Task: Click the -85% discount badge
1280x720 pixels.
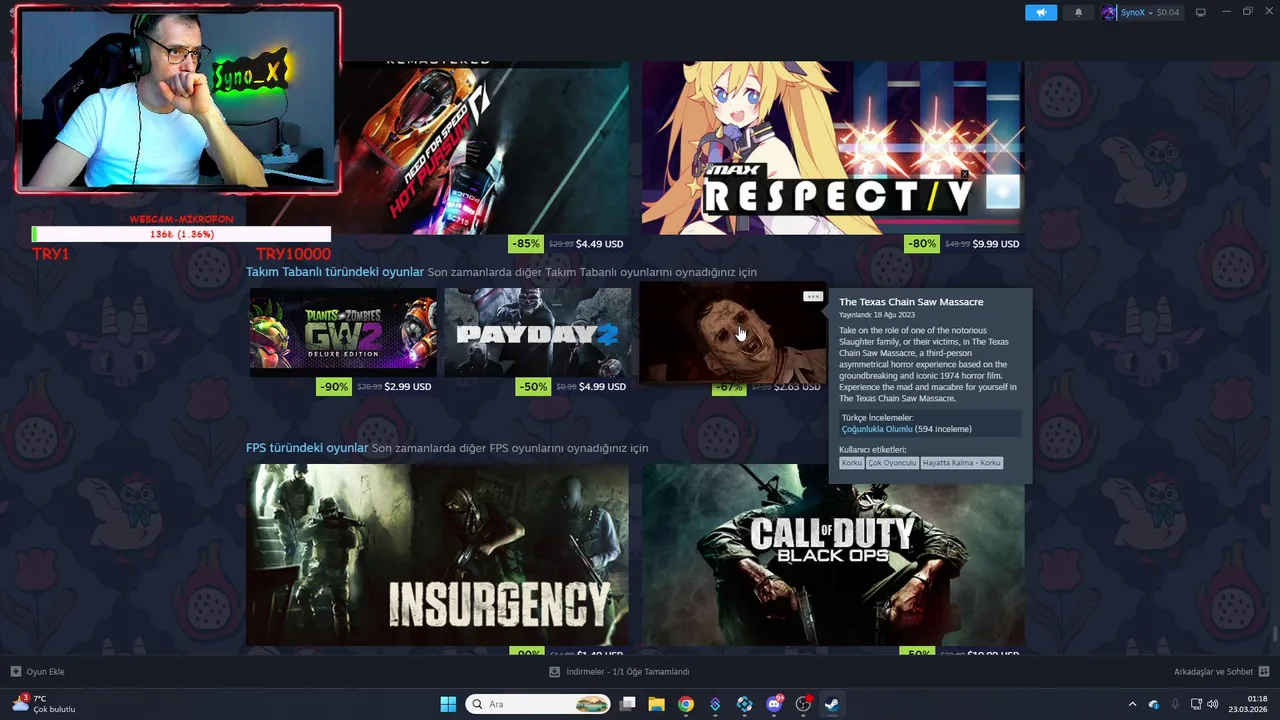Action: click(526, 243)
